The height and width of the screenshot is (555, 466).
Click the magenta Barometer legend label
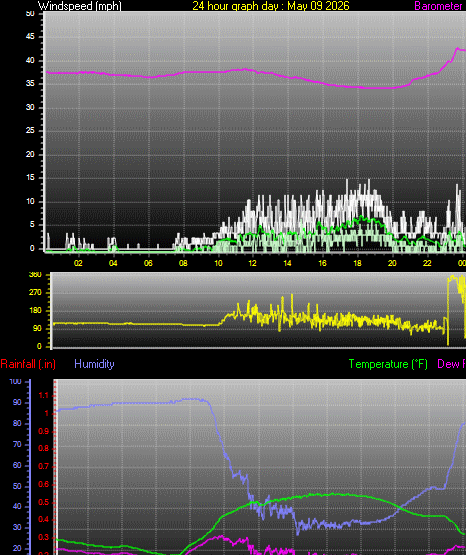pos(439,6)
